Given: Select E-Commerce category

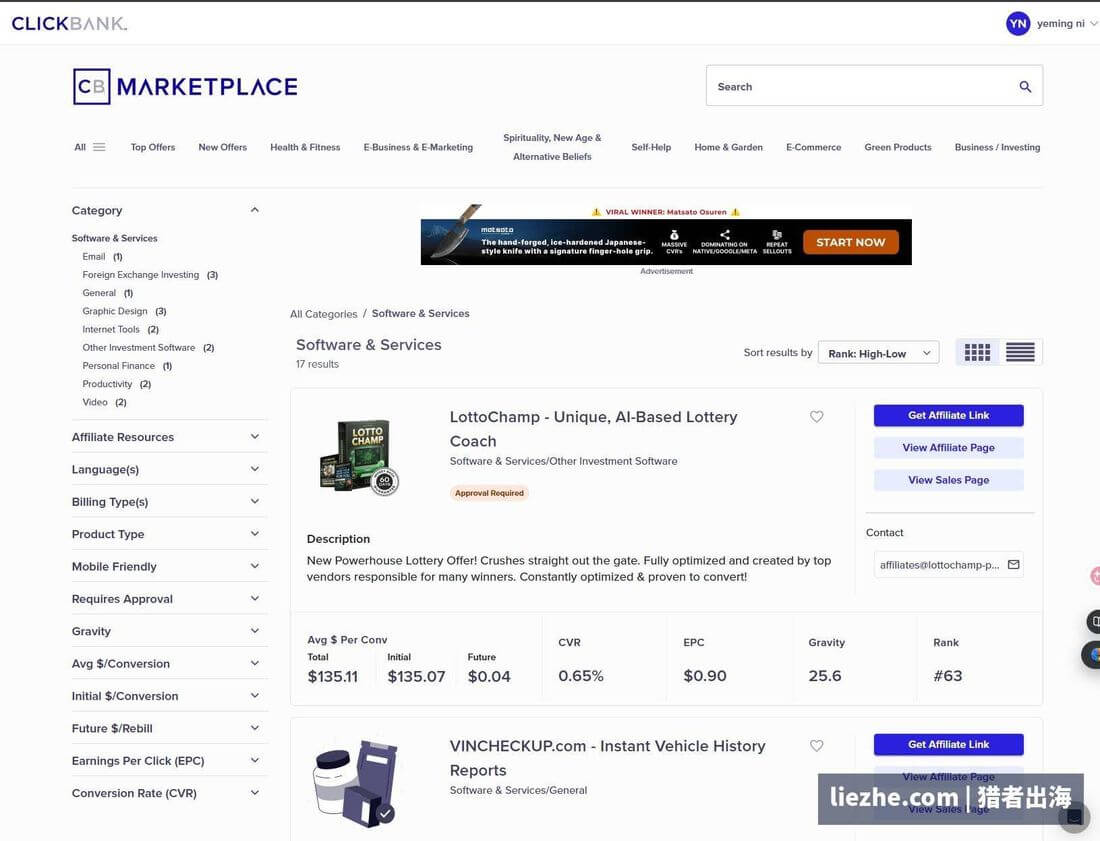Looking at the screenshot, I should (x=813, y=147).
